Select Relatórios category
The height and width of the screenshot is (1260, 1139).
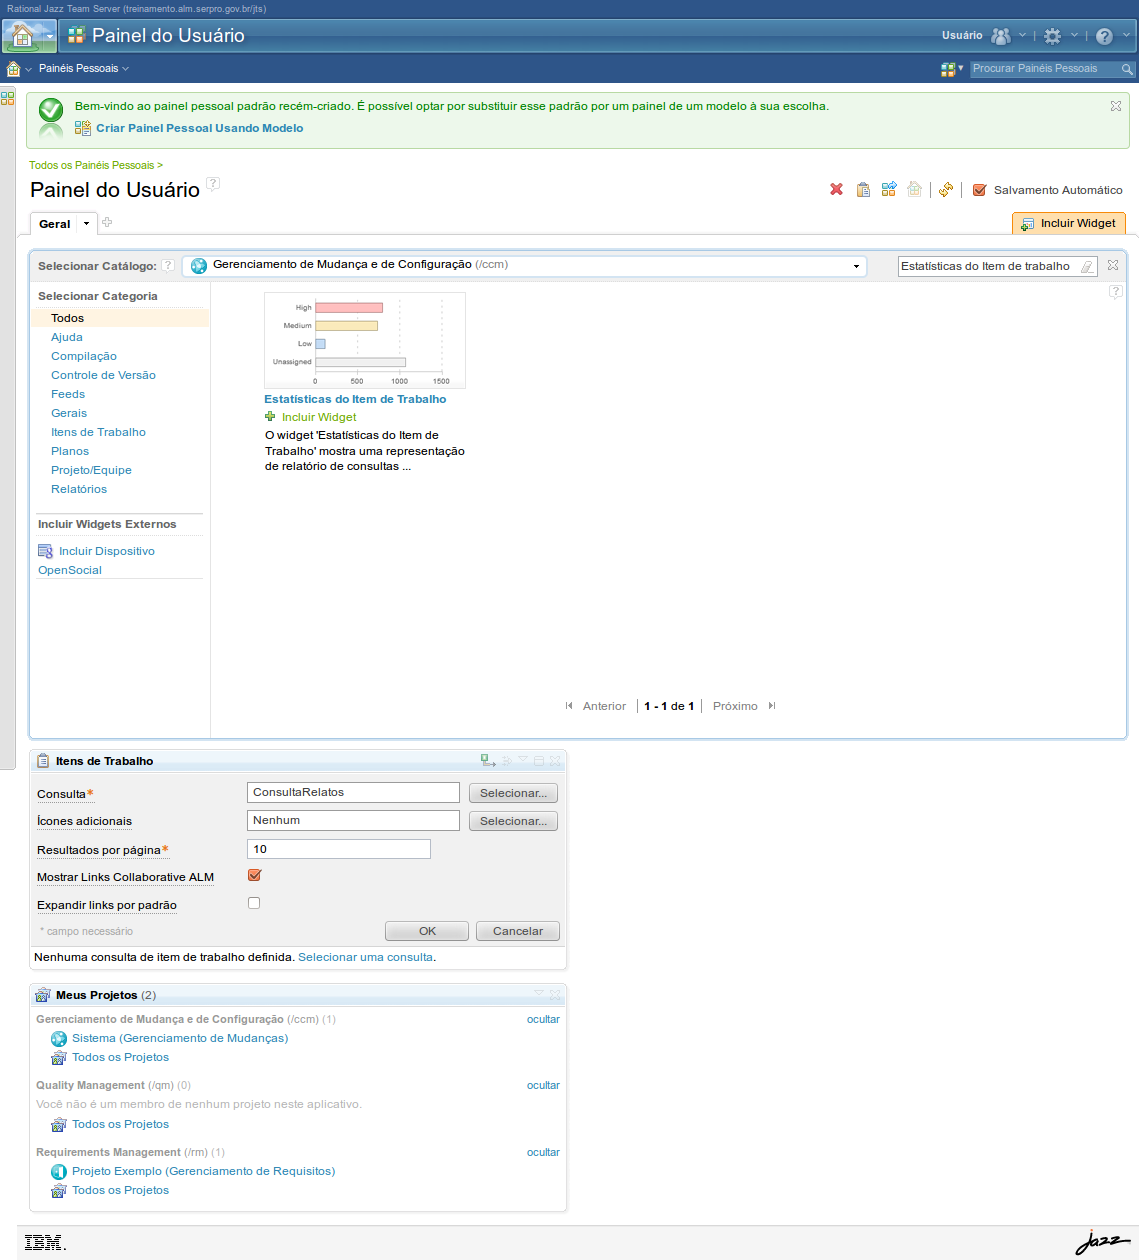coord(79,489)
